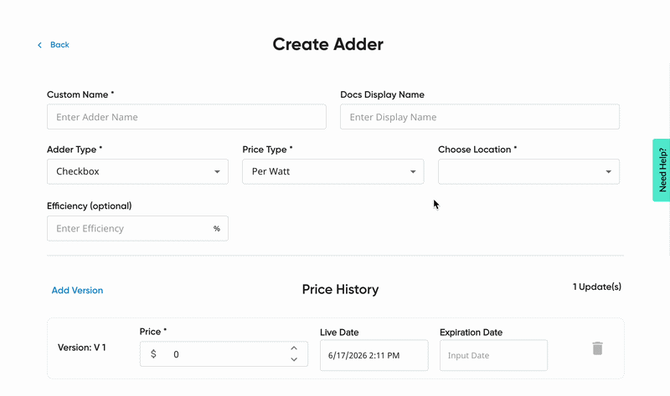Click the Version: V 1 label
The width and height of the screenshot is (670, 396).
tap(82, 348)
